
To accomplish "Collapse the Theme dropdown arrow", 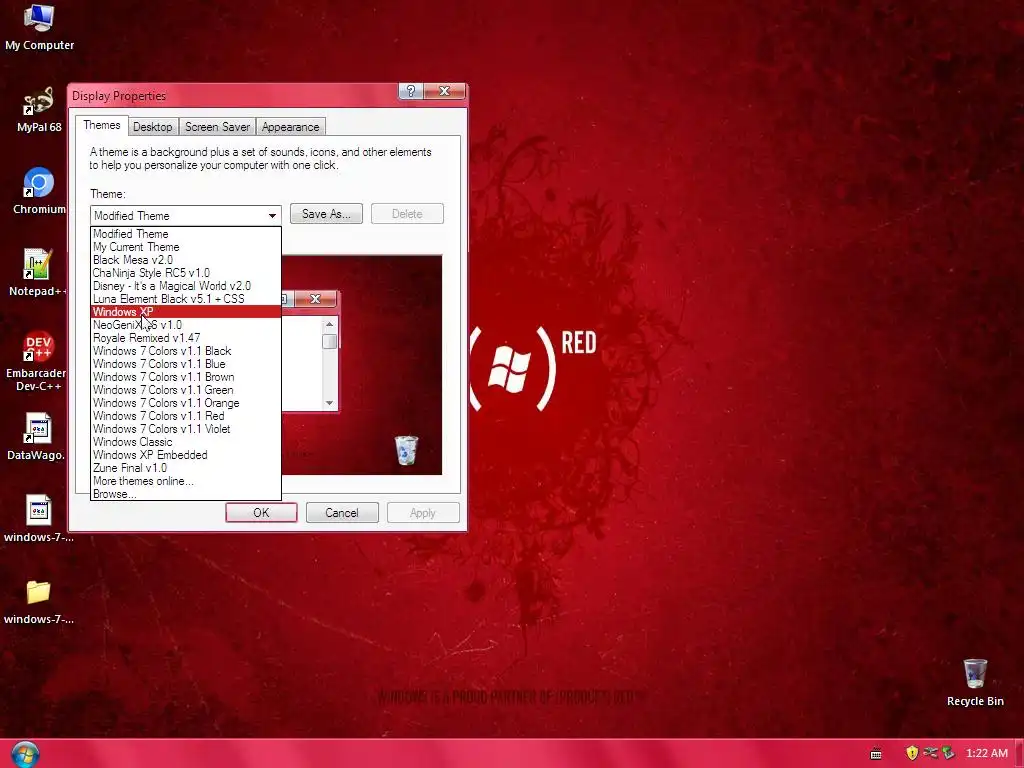I will (272, 216).
